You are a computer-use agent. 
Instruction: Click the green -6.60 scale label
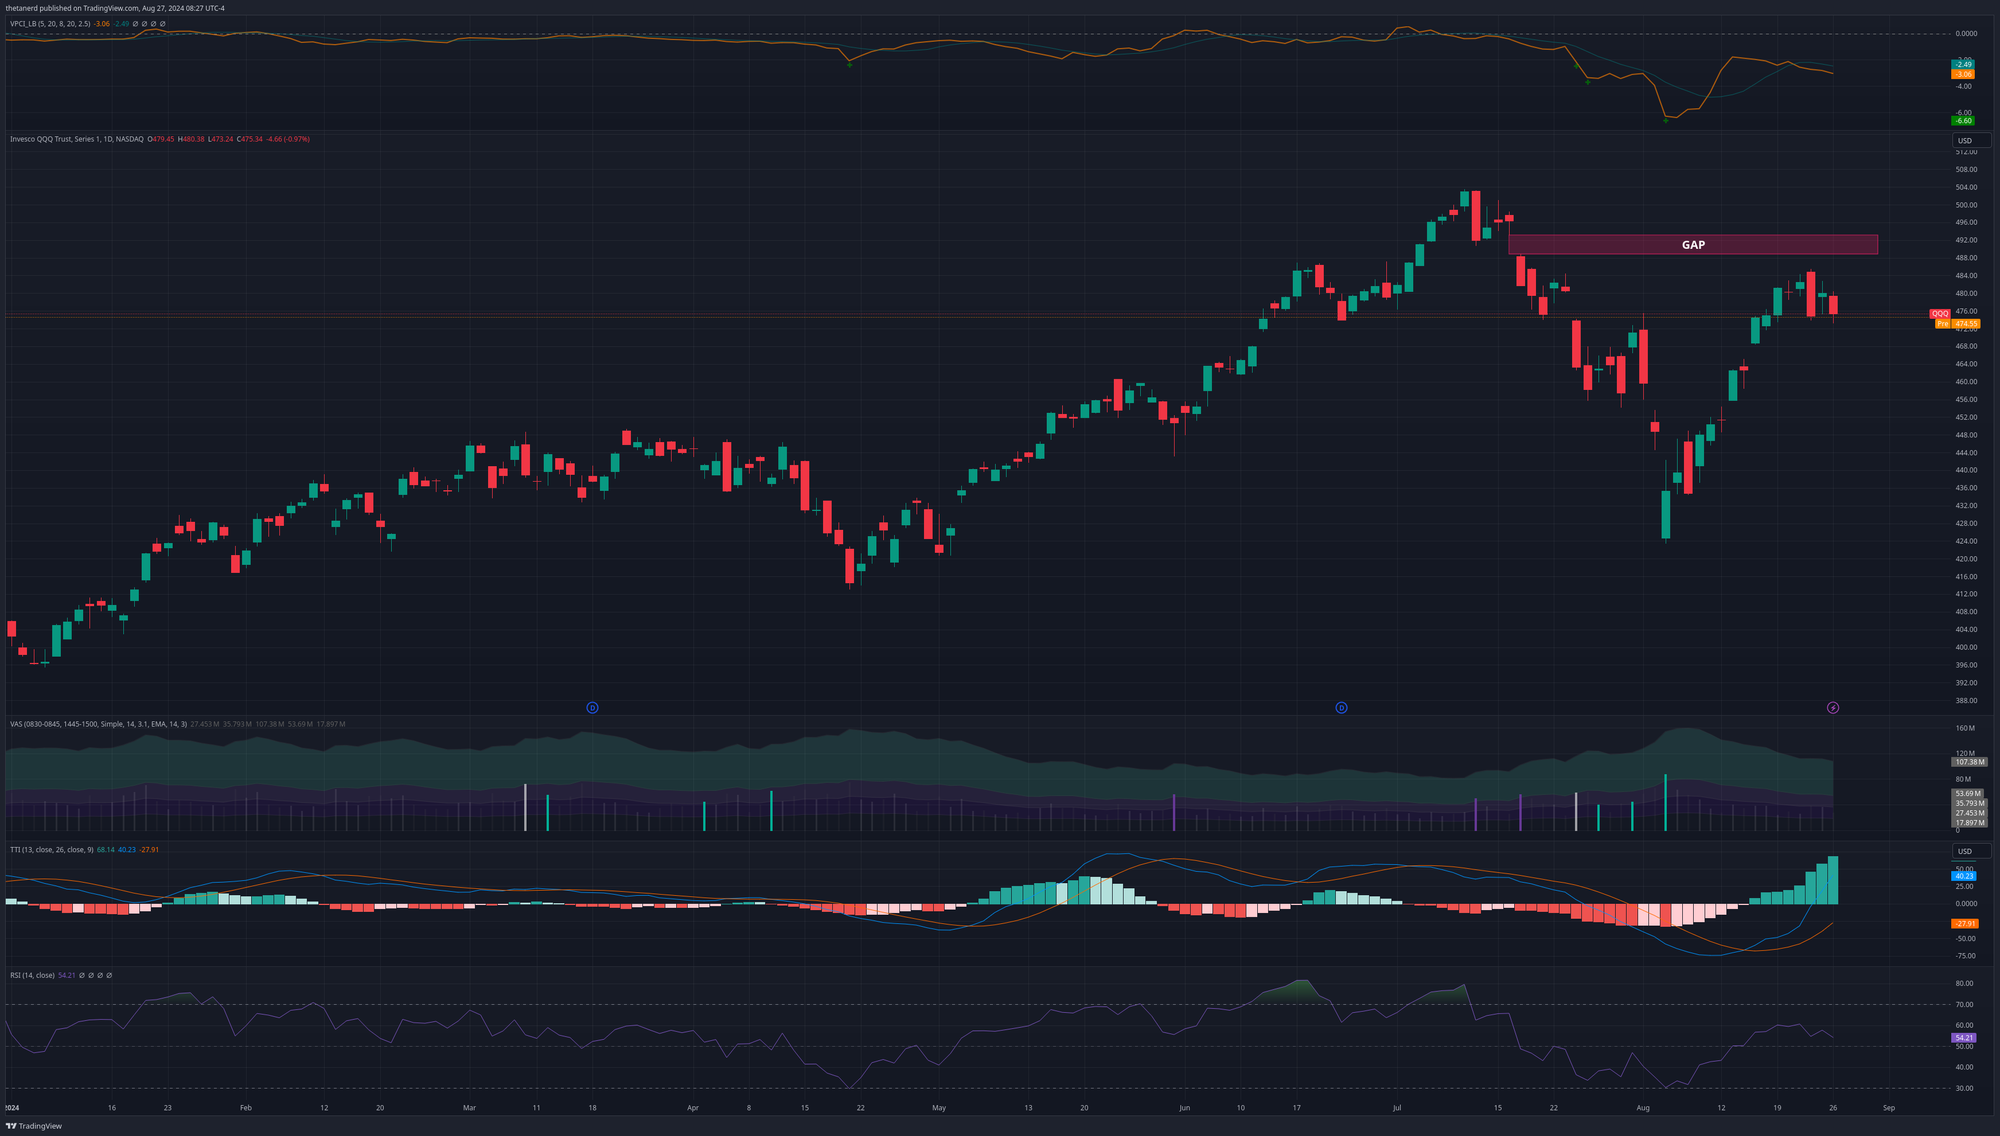pyautogui.click(x=1963, y=121)
